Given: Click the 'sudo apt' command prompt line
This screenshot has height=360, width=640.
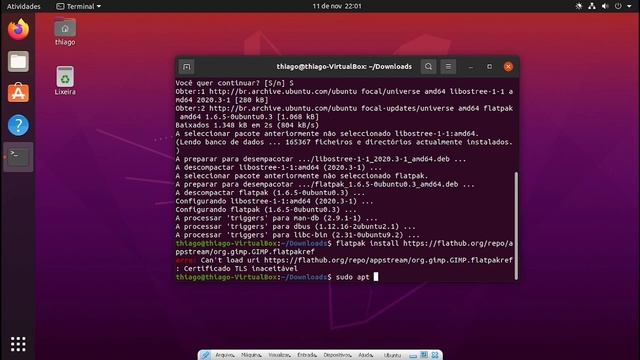Looking at the screenshot, I should click(x=276, y=277).
